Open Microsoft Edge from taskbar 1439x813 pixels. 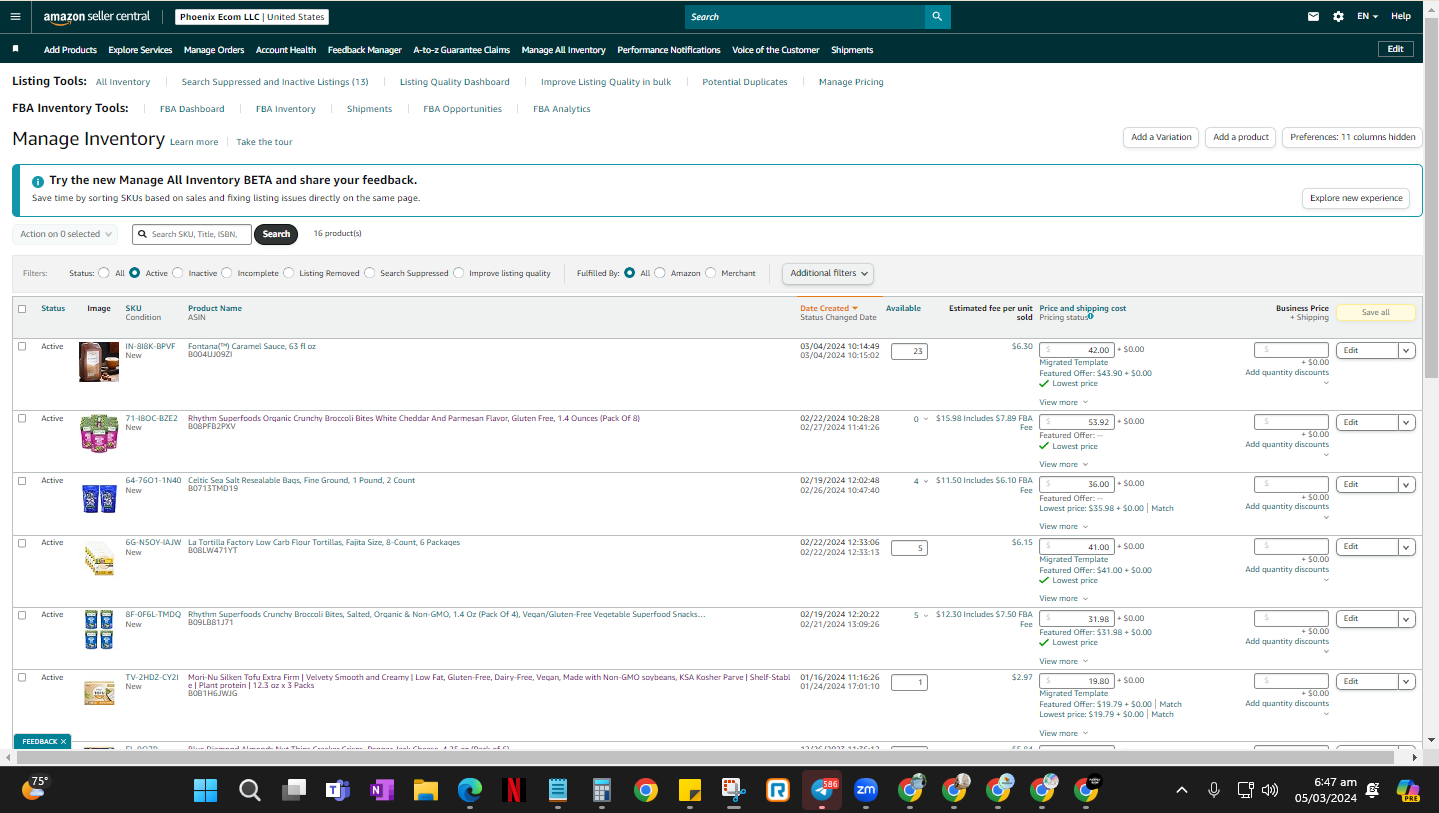click(x=470, y=790)
